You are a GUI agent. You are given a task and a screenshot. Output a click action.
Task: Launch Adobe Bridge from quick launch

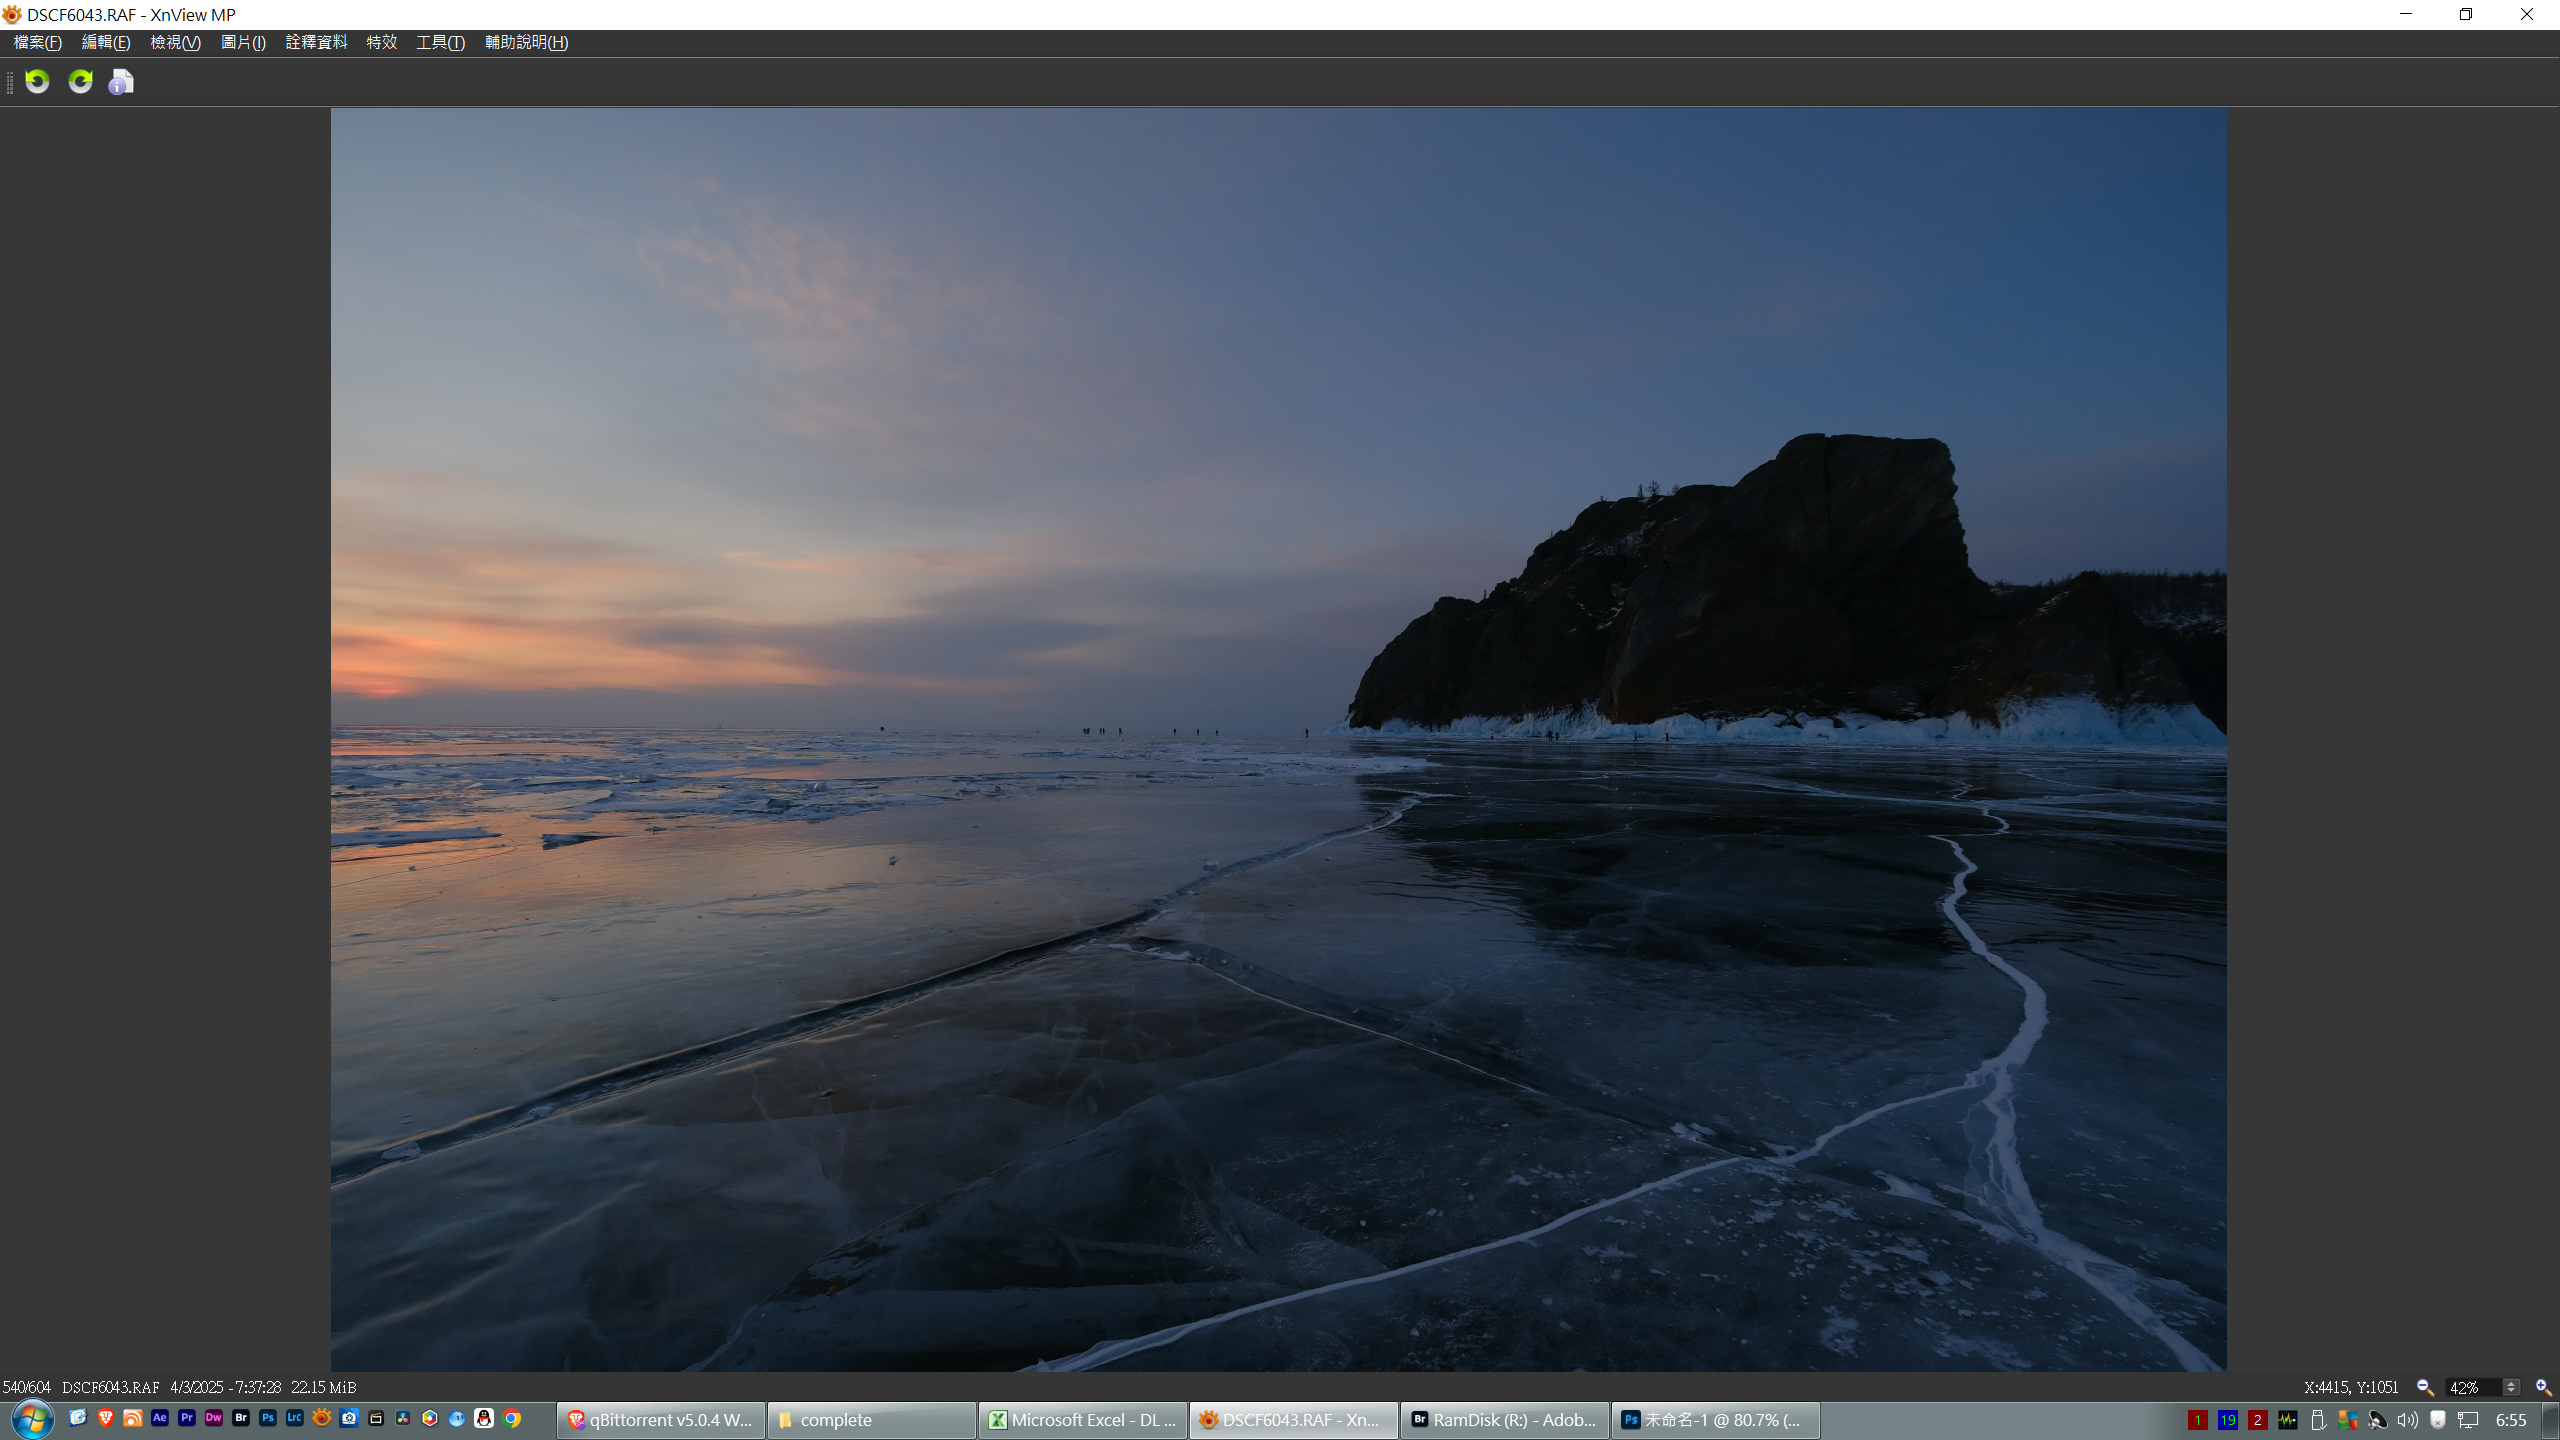click(x=240, y=1418)
